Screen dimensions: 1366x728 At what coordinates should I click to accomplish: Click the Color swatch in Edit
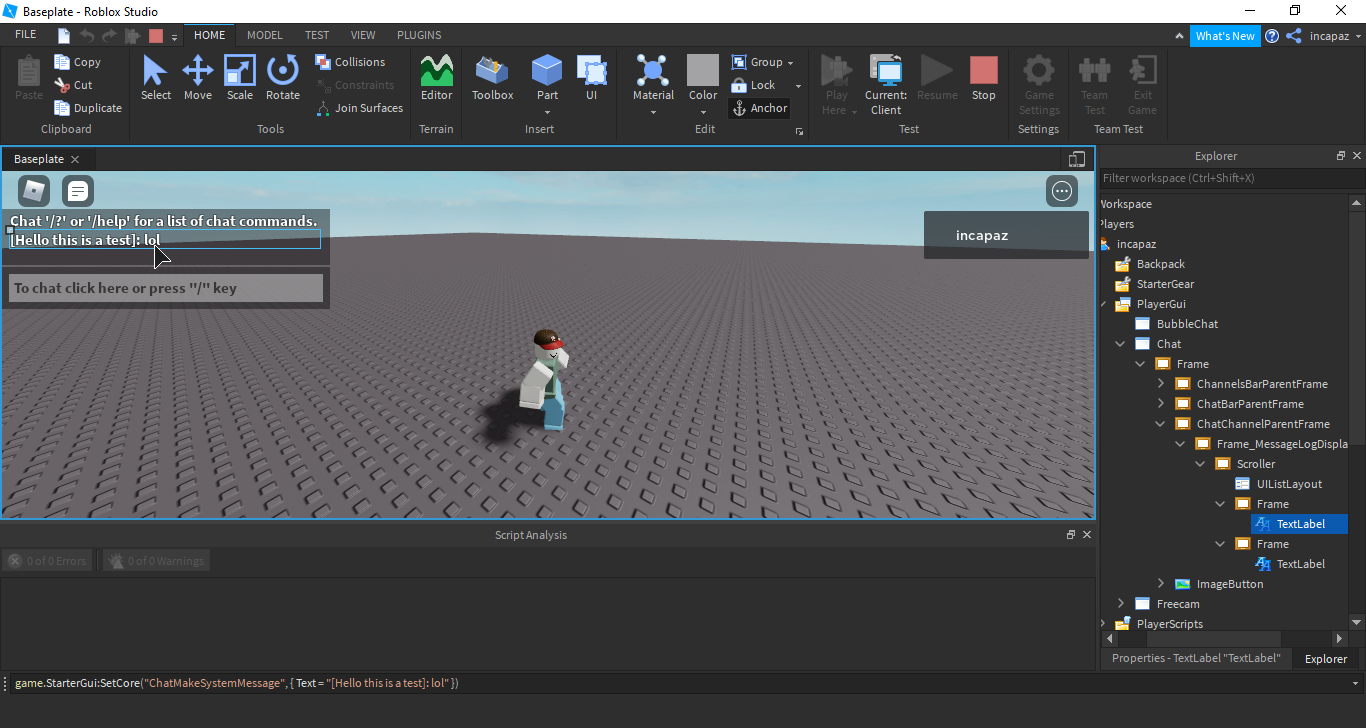pos(703,70)
